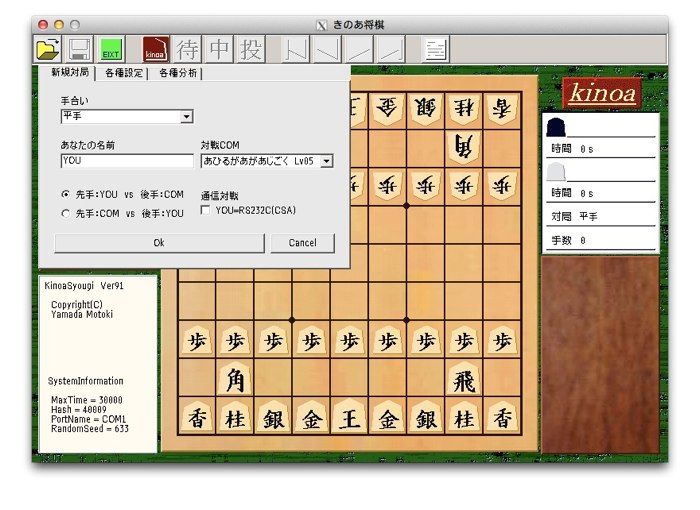This screenshot has height=510, width=700.
Task: Click the opponent's knight 桂 on top row
Action: pyautogui.click(x=464, y=109)
